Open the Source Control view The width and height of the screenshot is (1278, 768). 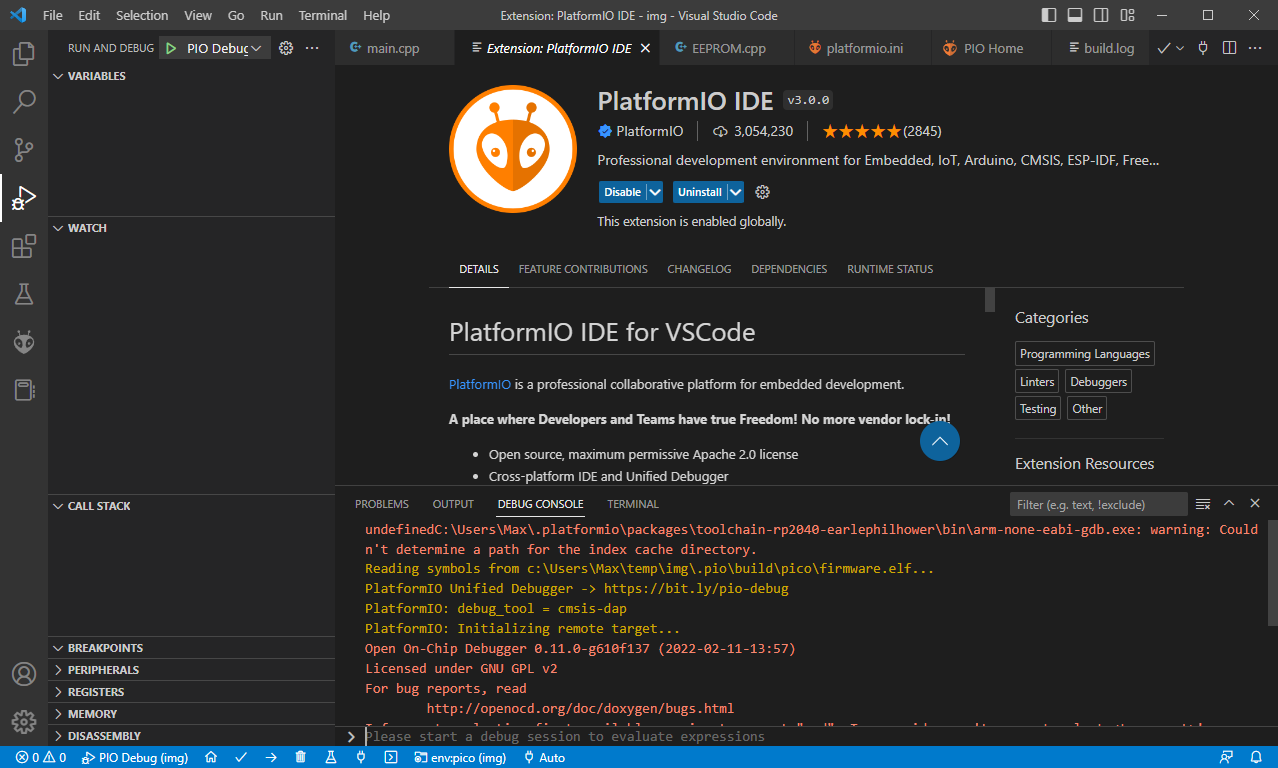24,150
